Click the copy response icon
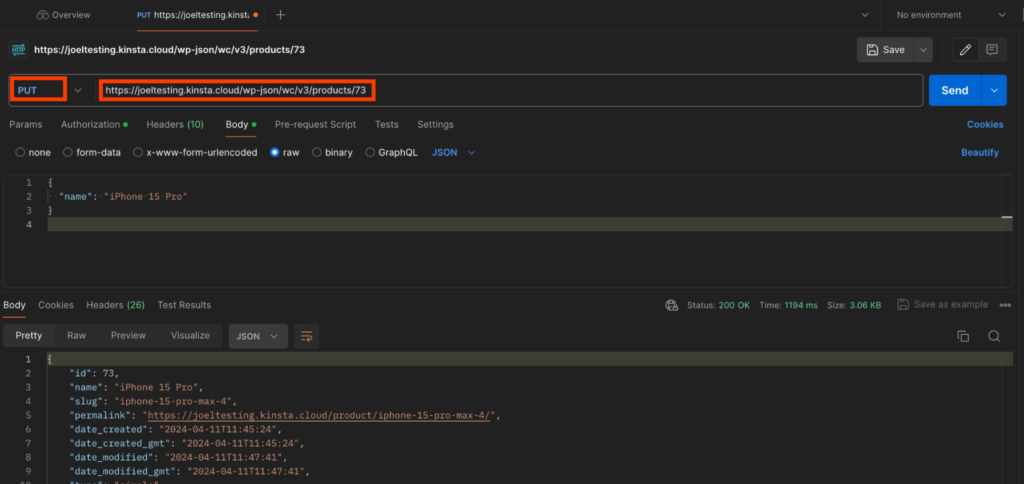 coord(963,336)
